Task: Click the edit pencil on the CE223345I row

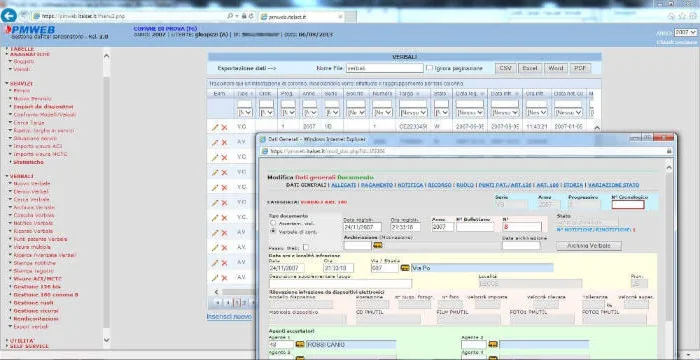Action: pyautogui.click(x=215, y=127)
